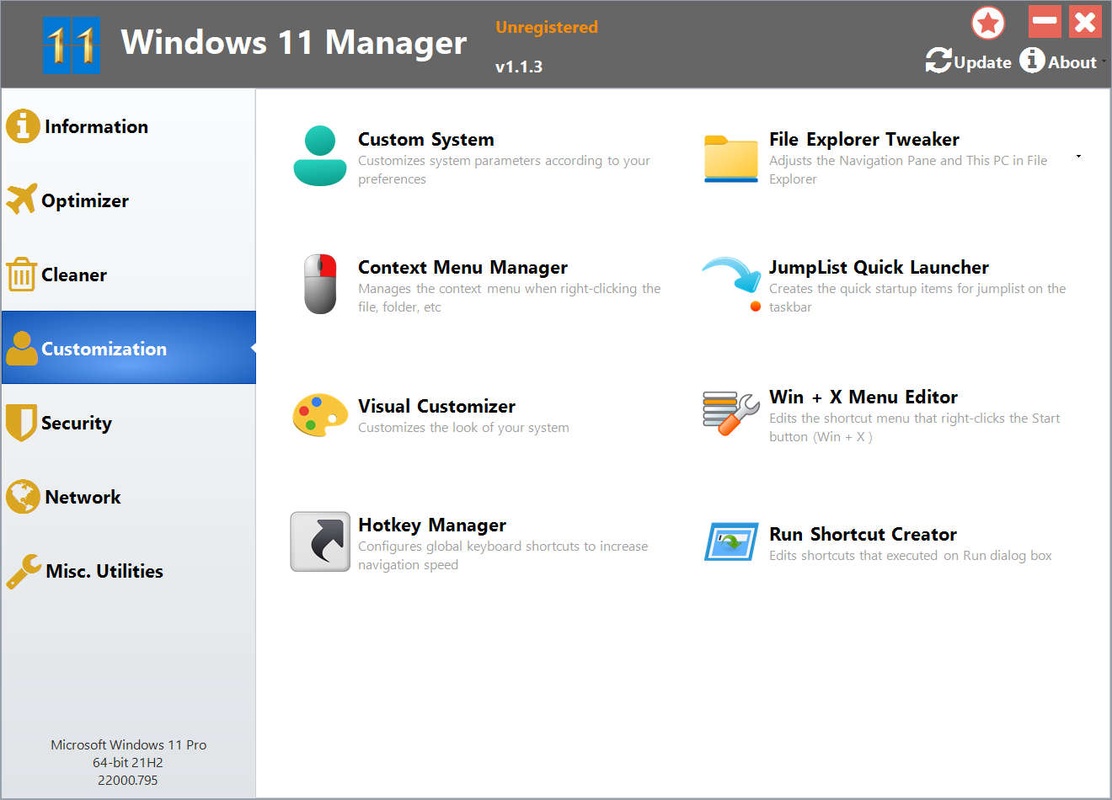The width and height of the screenshot is (1112, 800).
Task: Click the build number 22000.795
Action: [128, 780]
